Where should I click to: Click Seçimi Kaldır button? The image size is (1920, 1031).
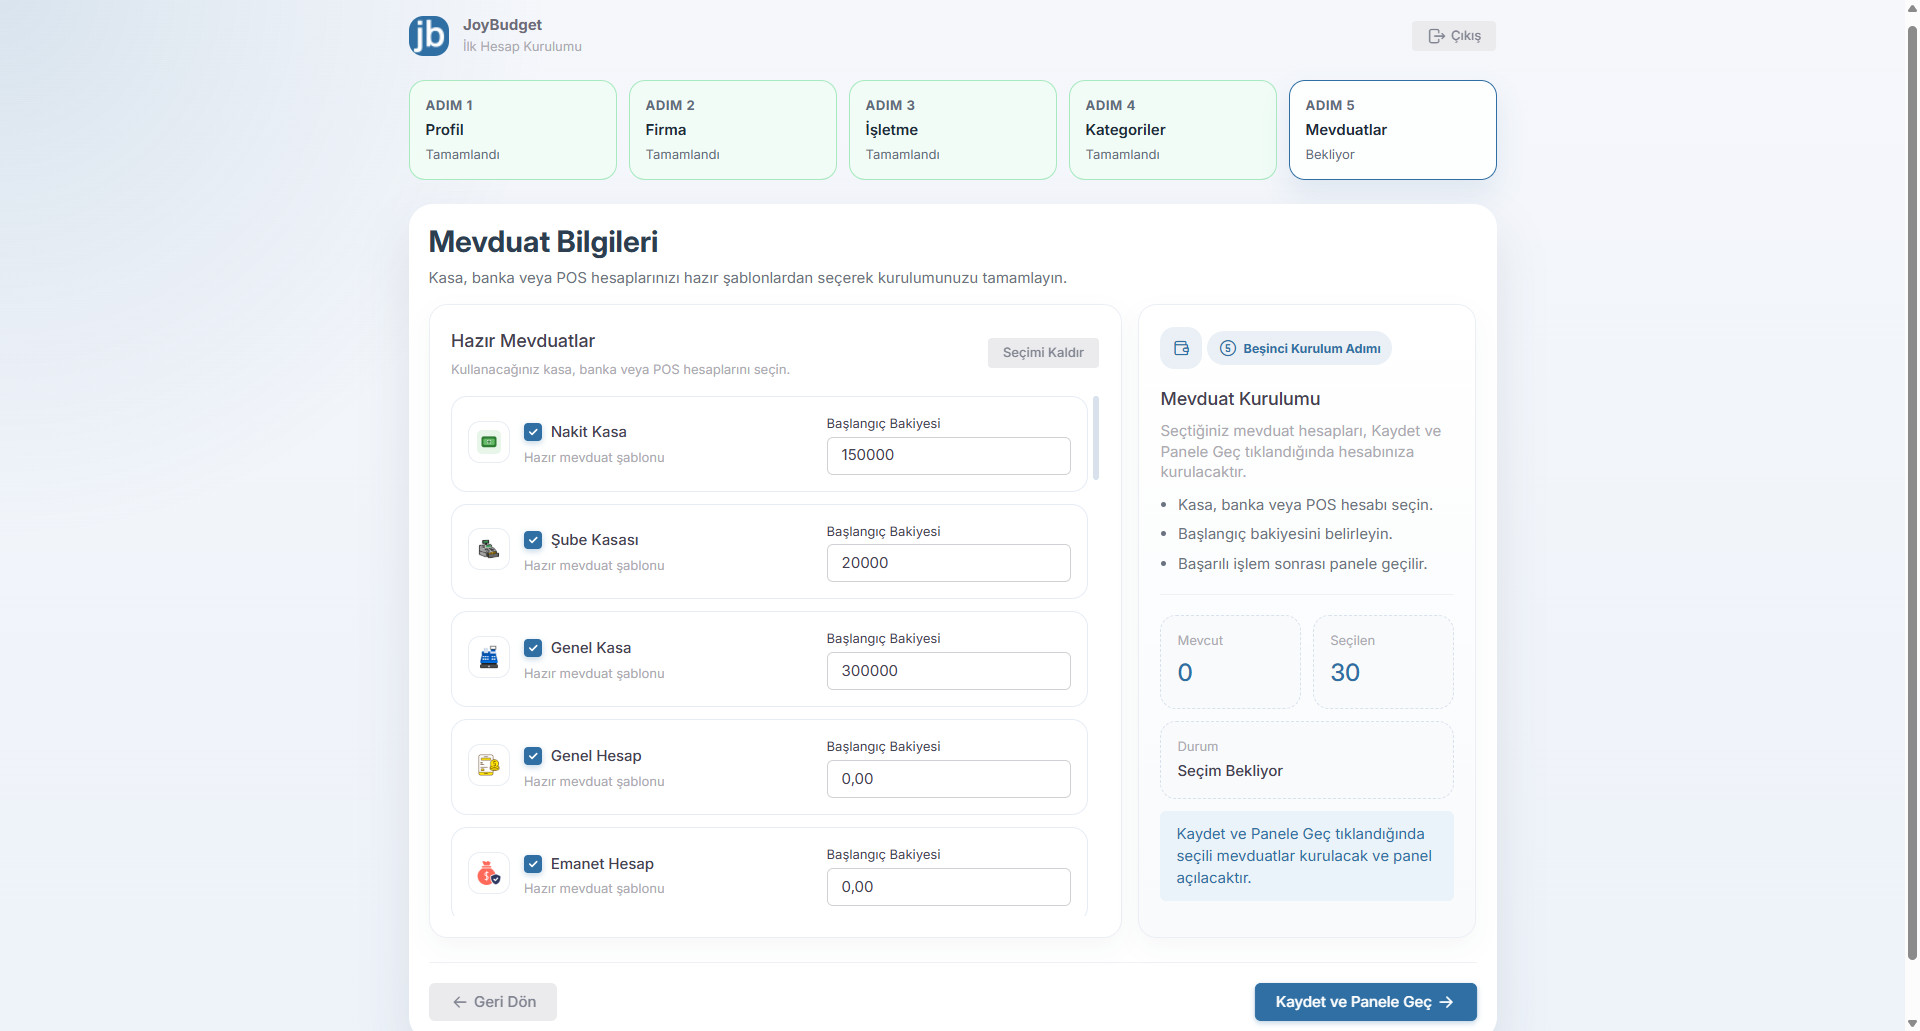pyautogui.click(x=1043, y=353)
